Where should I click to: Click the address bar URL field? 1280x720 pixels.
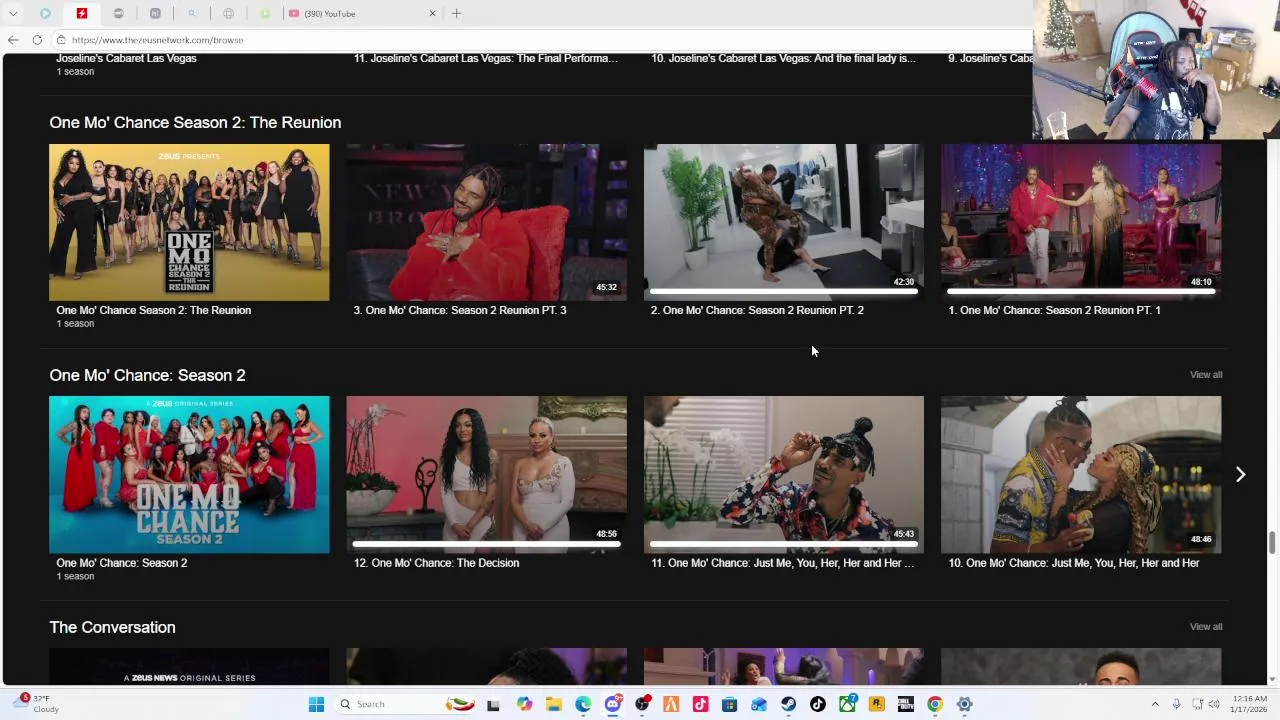coord(540,40)
